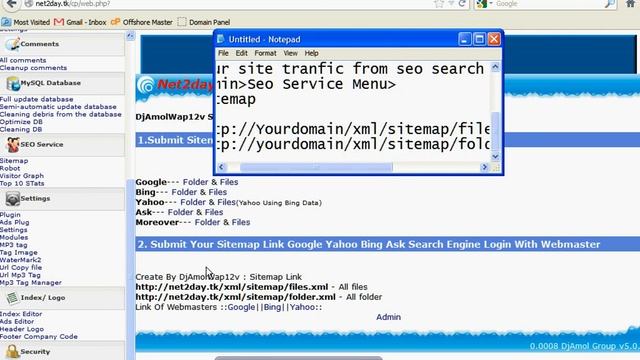Open Semi-automatic update database link
This screenshot has height=360, width=640.
pos(58,107)
